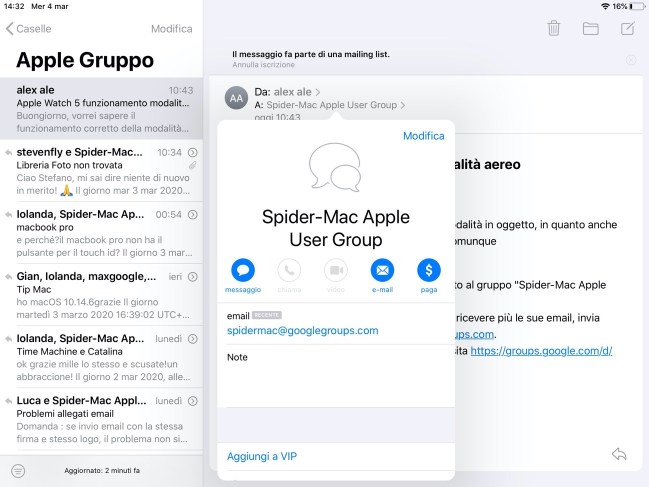Tap Modifica above the message list
Viewport: 649px width, 487px height.
(x=171, y=29)
